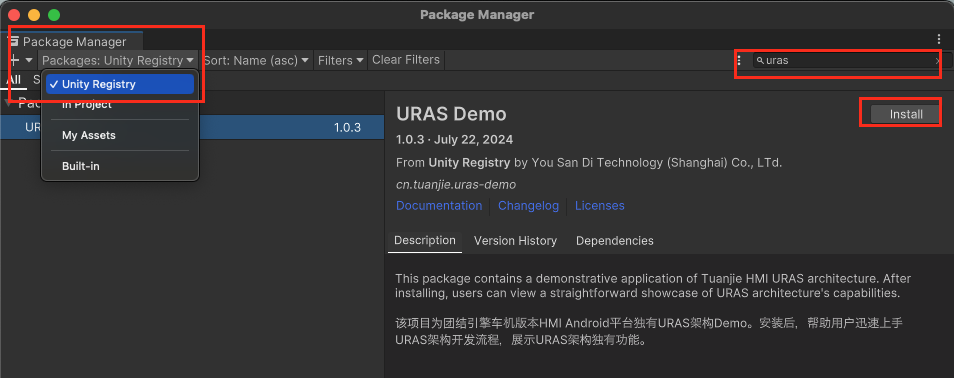
Task: Click the cn.tuanjie.uras-demo package identifier text
Action: tap(456, 184)
